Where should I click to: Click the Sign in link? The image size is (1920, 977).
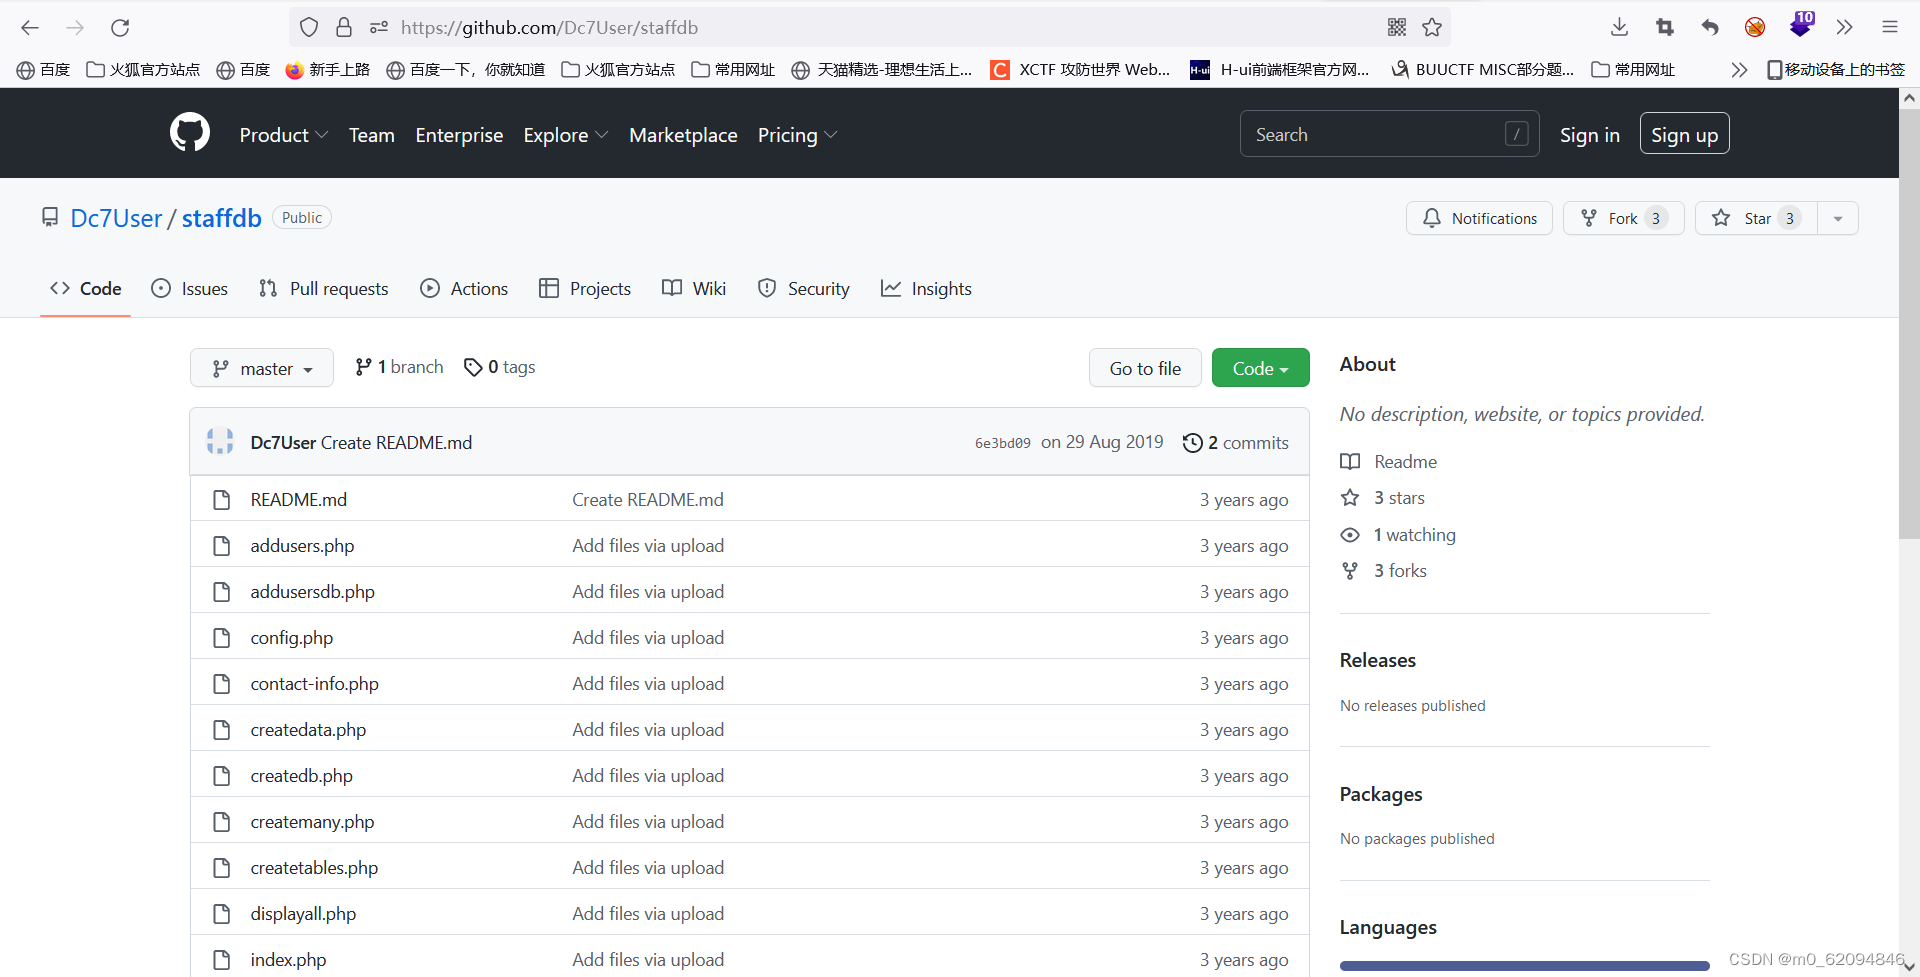pyautogui.click(x=1589, y=135)
